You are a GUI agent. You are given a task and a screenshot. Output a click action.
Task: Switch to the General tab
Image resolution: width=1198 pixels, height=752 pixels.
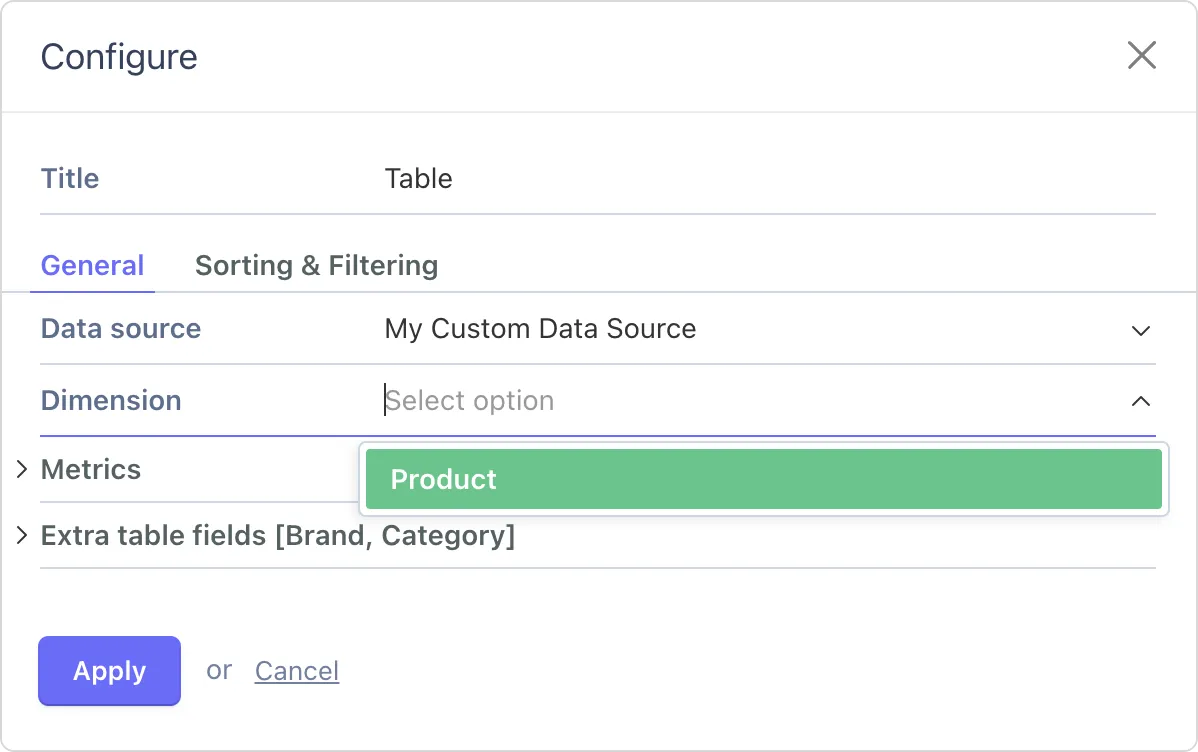92,266
